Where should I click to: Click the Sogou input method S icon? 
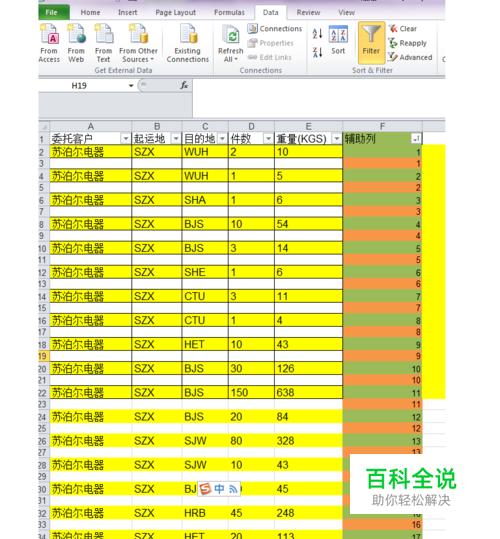coord(205,488)
